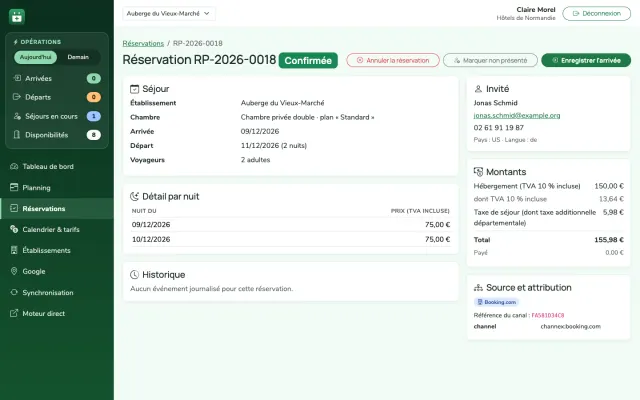
Task: Click the guest name Jonas Schmid
Action: [x=495, y=103]
